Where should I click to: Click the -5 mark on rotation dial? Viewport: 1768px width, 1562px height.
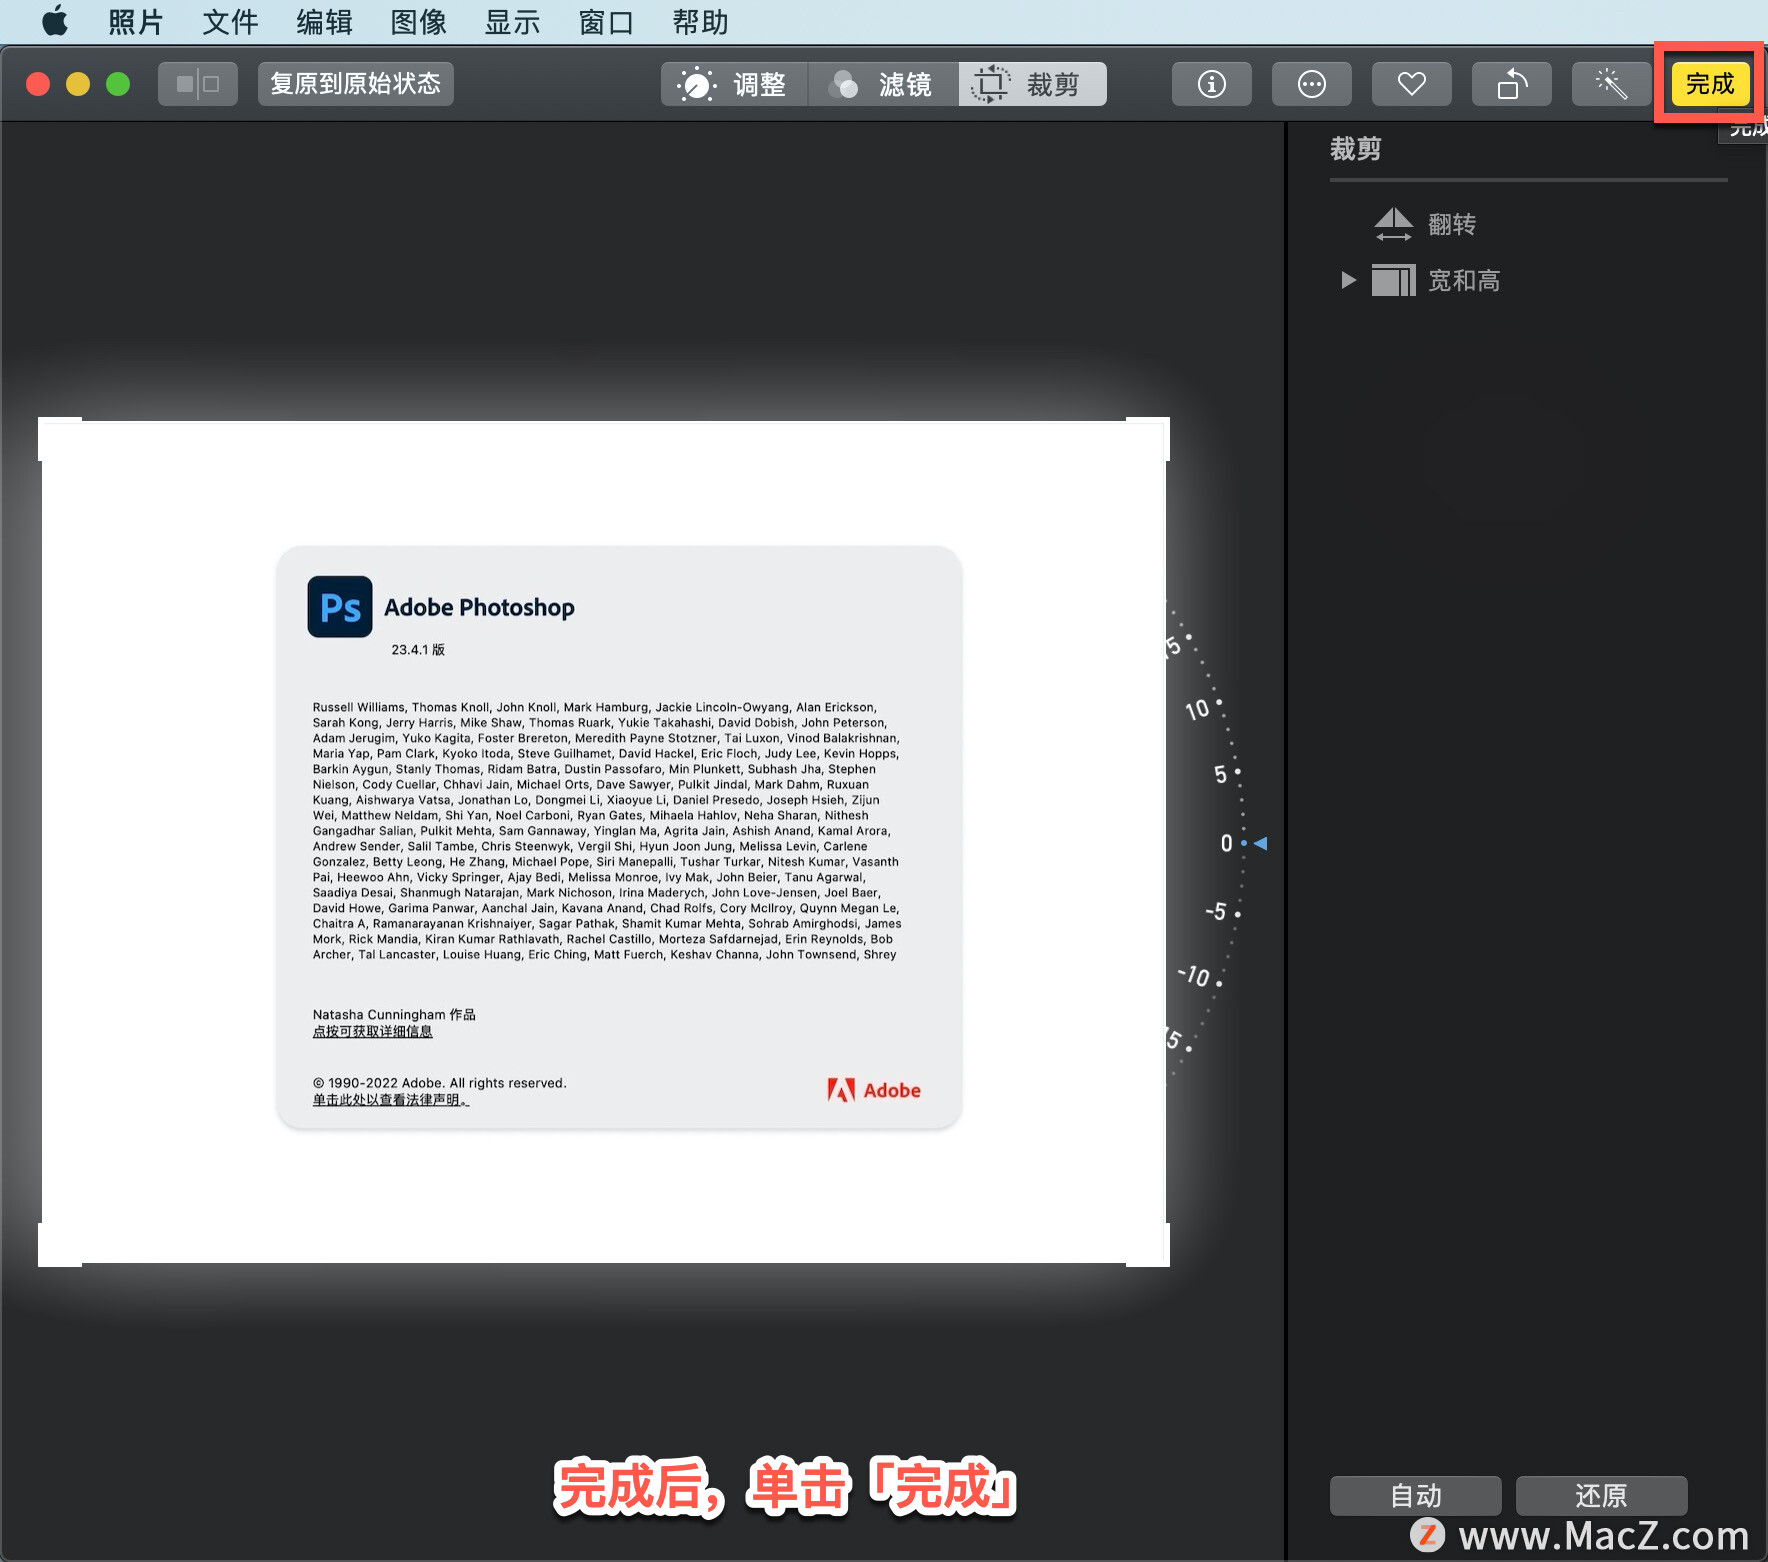1216,911
